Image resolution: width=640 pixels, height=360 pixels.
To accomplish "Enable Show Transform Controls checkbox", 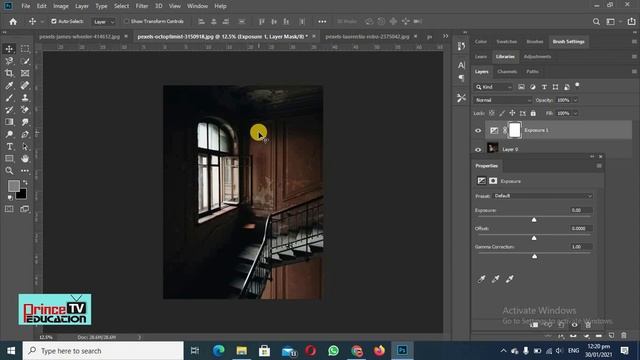I will (x=127, y=21).
